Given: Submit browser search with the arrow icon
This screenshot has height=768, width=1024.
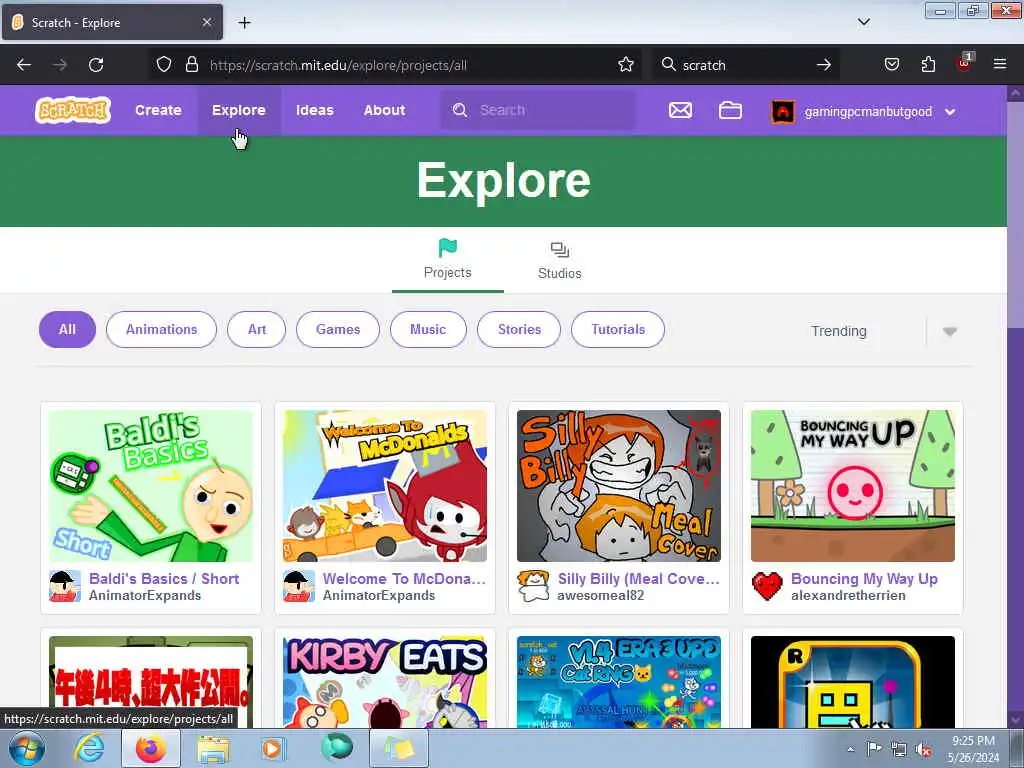Looking at the screenshot, I should pyautogui.click(x=824, y=65).
